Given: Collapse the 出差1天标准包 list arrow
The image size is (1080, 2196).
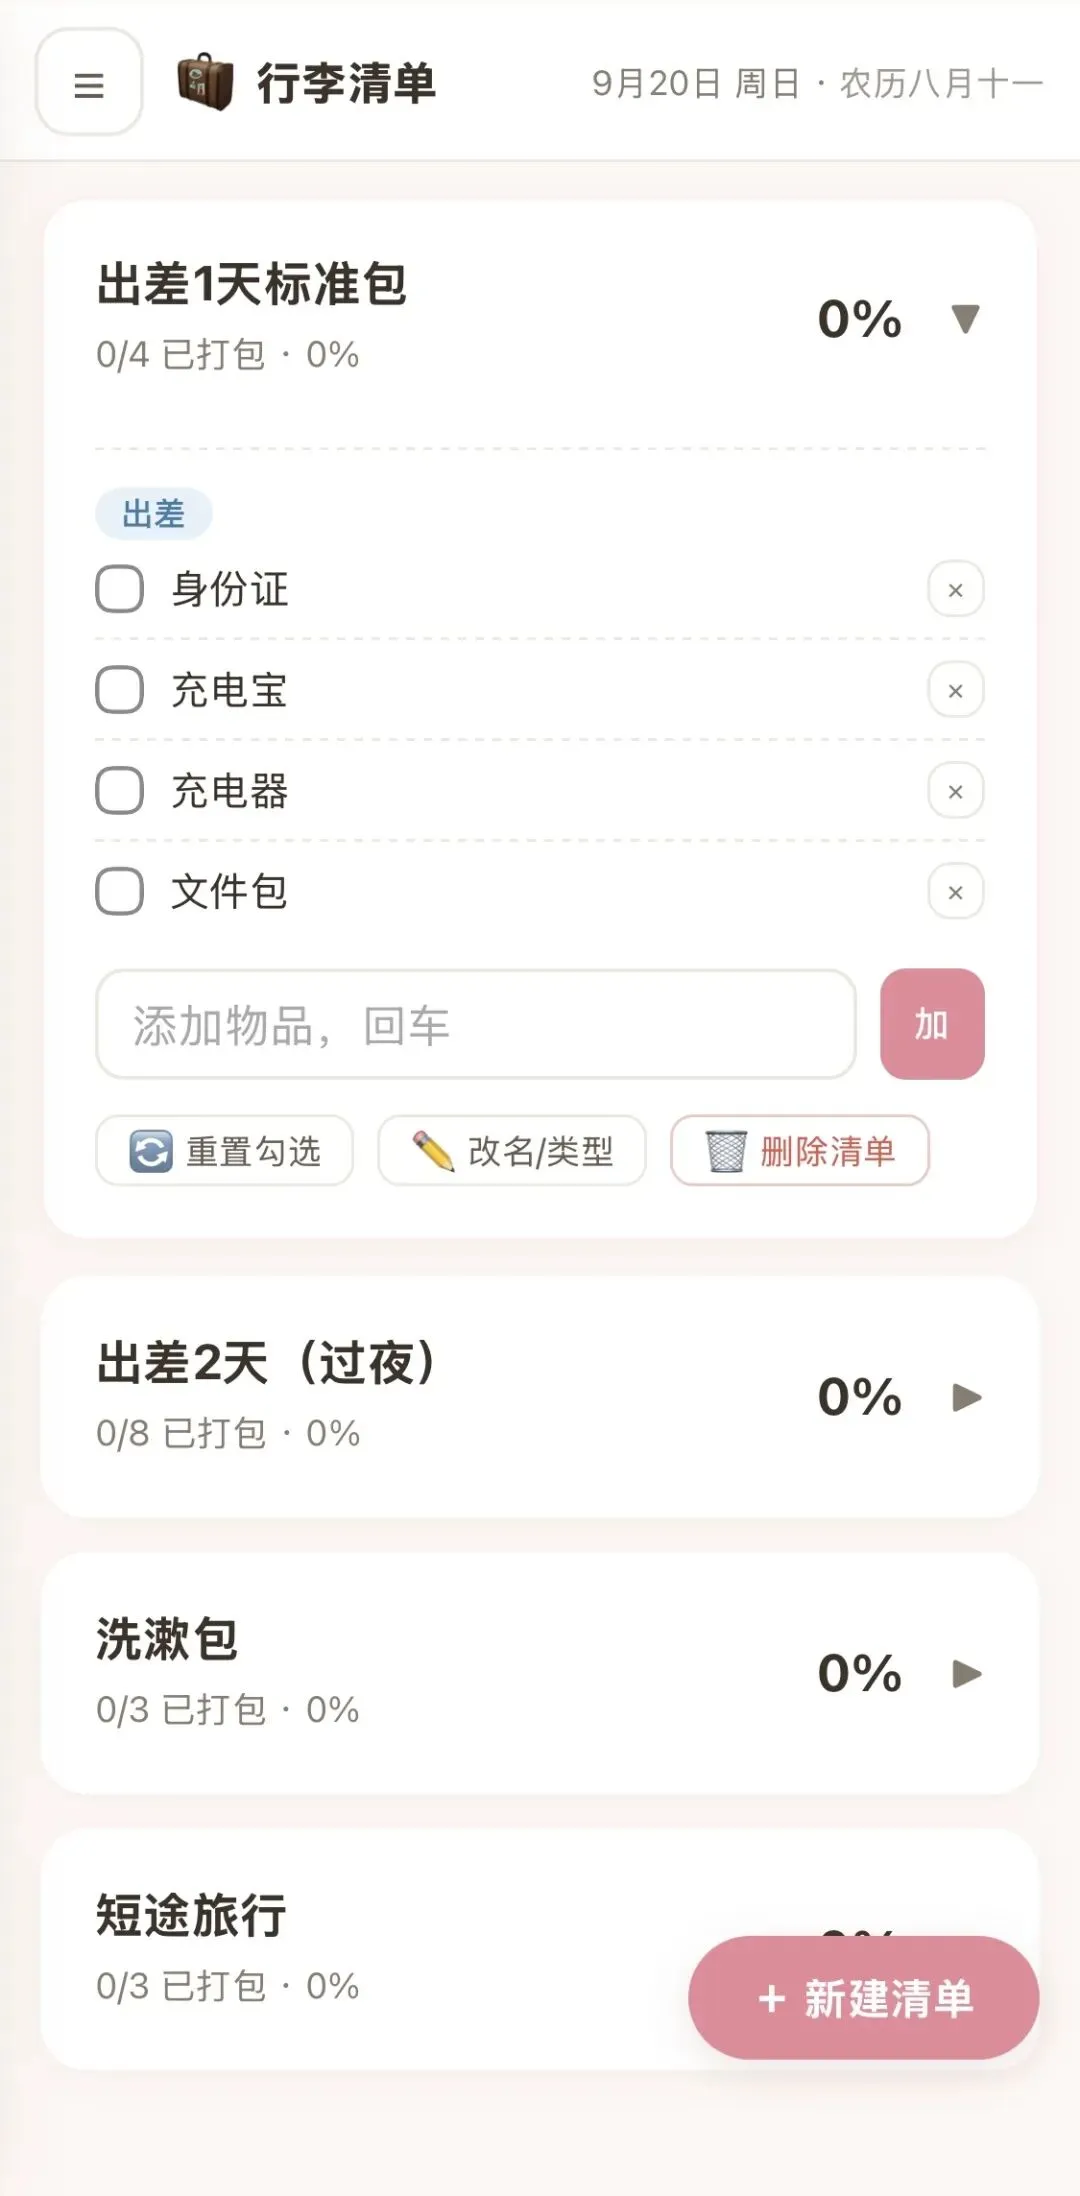Looking at the screenshot, I should 965,319.
